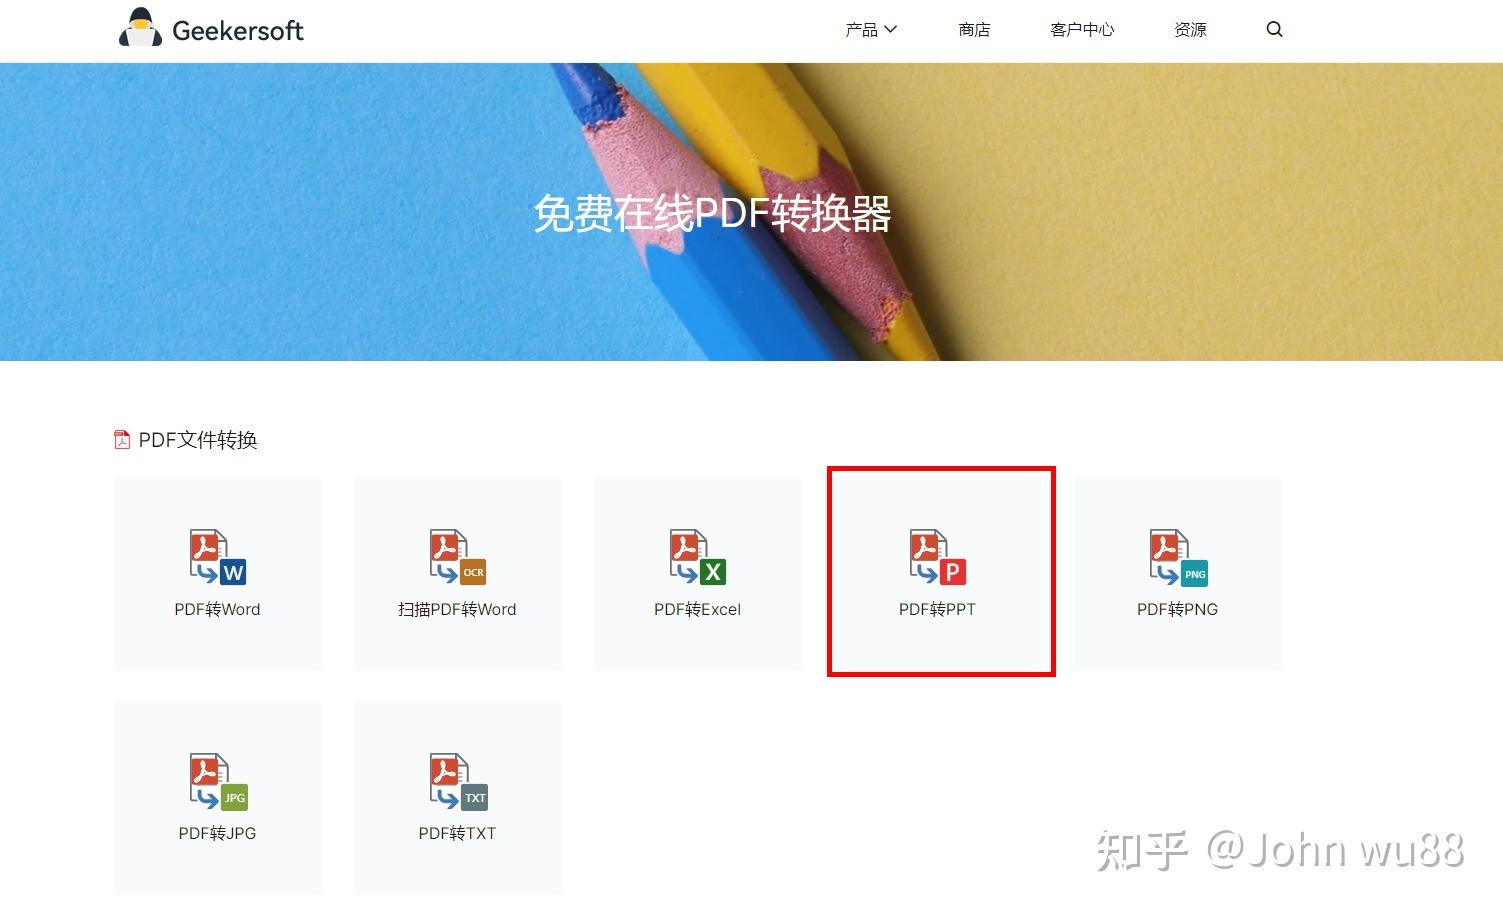The height and width of the screenshot is (910, 1503).
Task: Open the search magnifier icon
Action: (1274, 29)
